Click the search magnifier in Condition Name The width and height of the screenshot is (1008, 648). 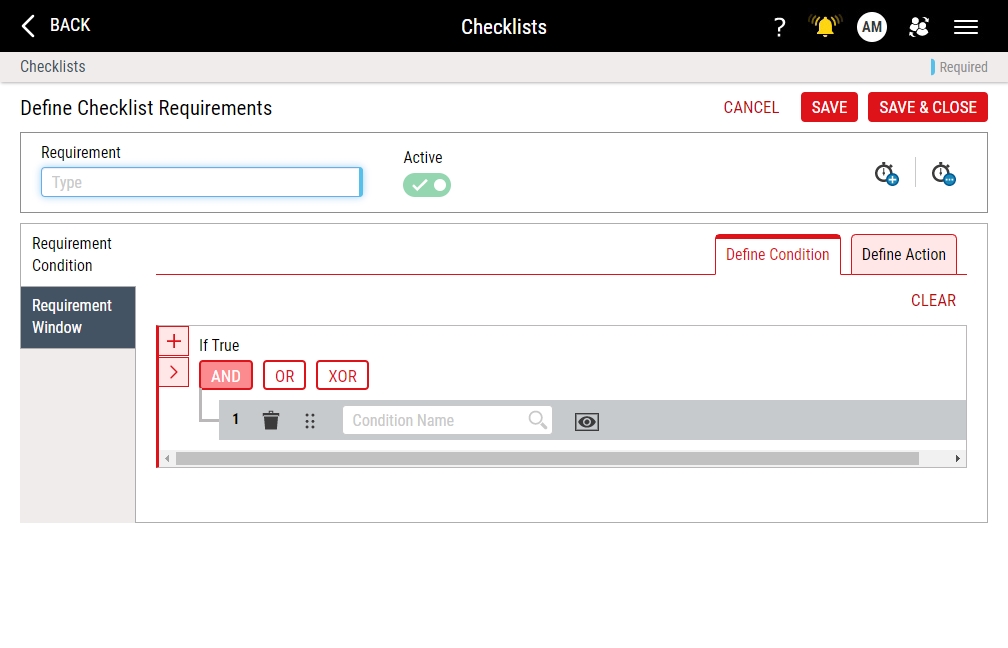pyautogui.click(x=538, y=420)
